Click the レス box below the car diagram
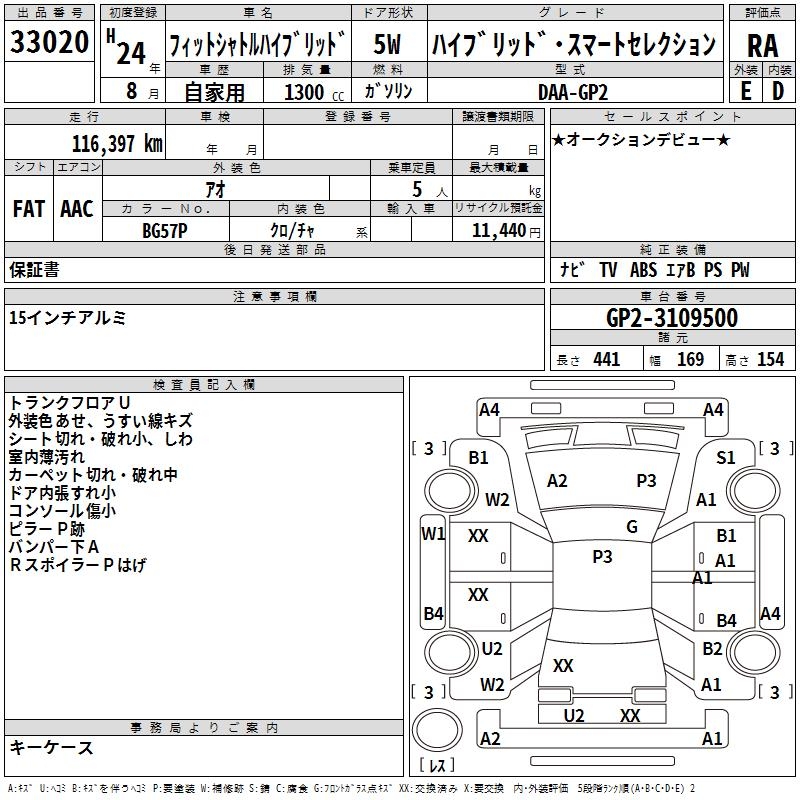800x800 pixels. [x=437, y=765]
